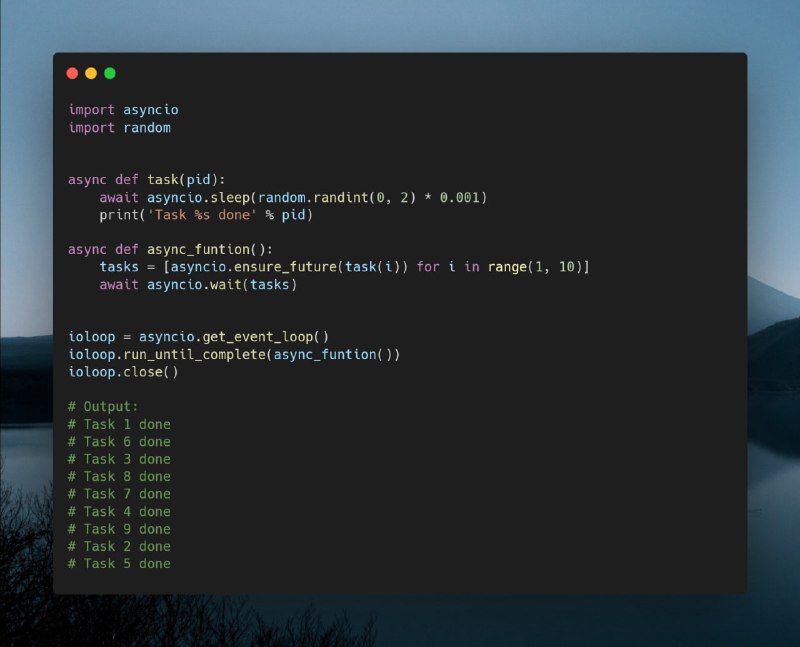Click the '# Task 9 done' comment
Image resolution: width=800 pixels, height=647 pixels.
[119, 529]
